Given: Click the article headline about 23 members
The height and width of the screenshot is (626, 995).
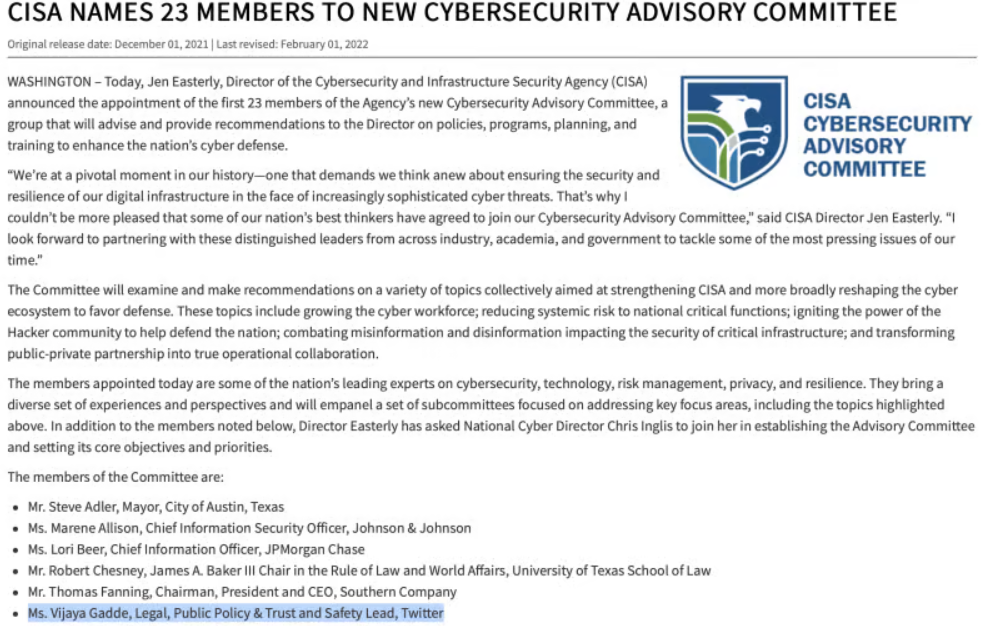Looking at the screenshot, I should [452, 14].
